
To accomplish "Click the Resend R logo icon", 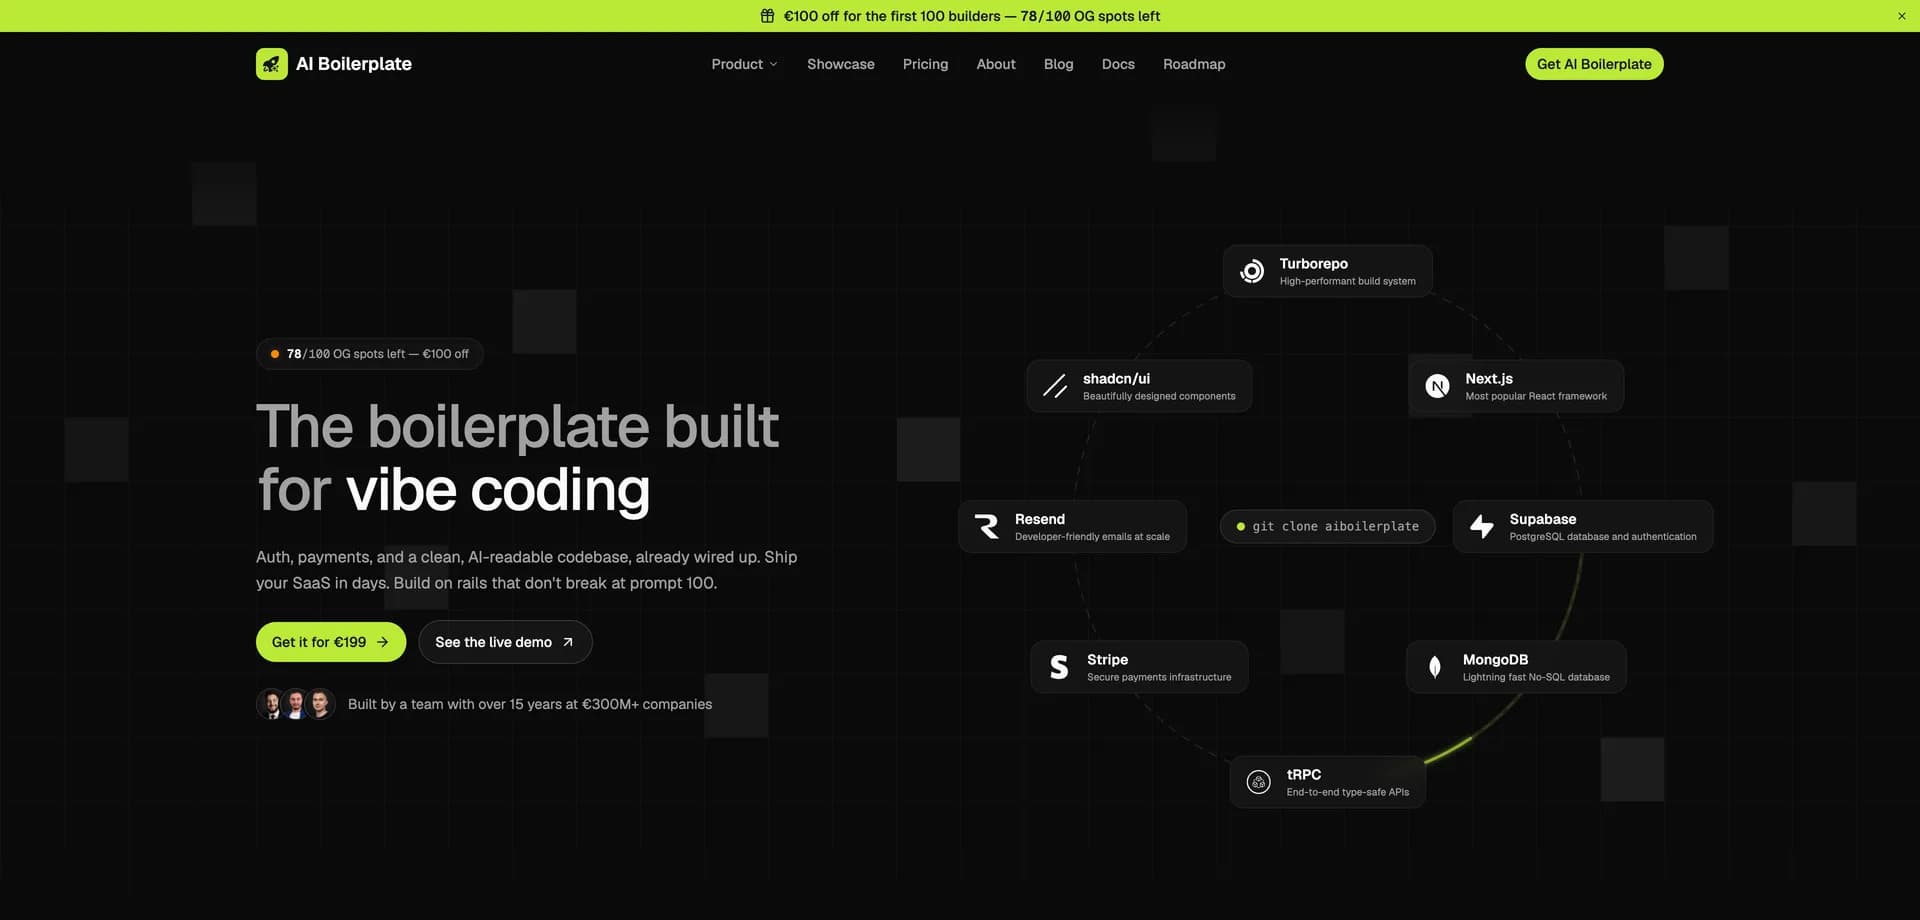I will 987,526.
